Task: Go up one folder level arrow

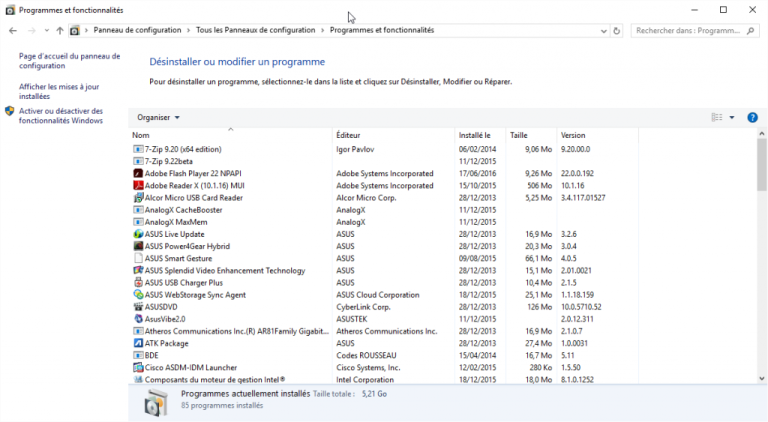Action: click(x=60, y=30)
